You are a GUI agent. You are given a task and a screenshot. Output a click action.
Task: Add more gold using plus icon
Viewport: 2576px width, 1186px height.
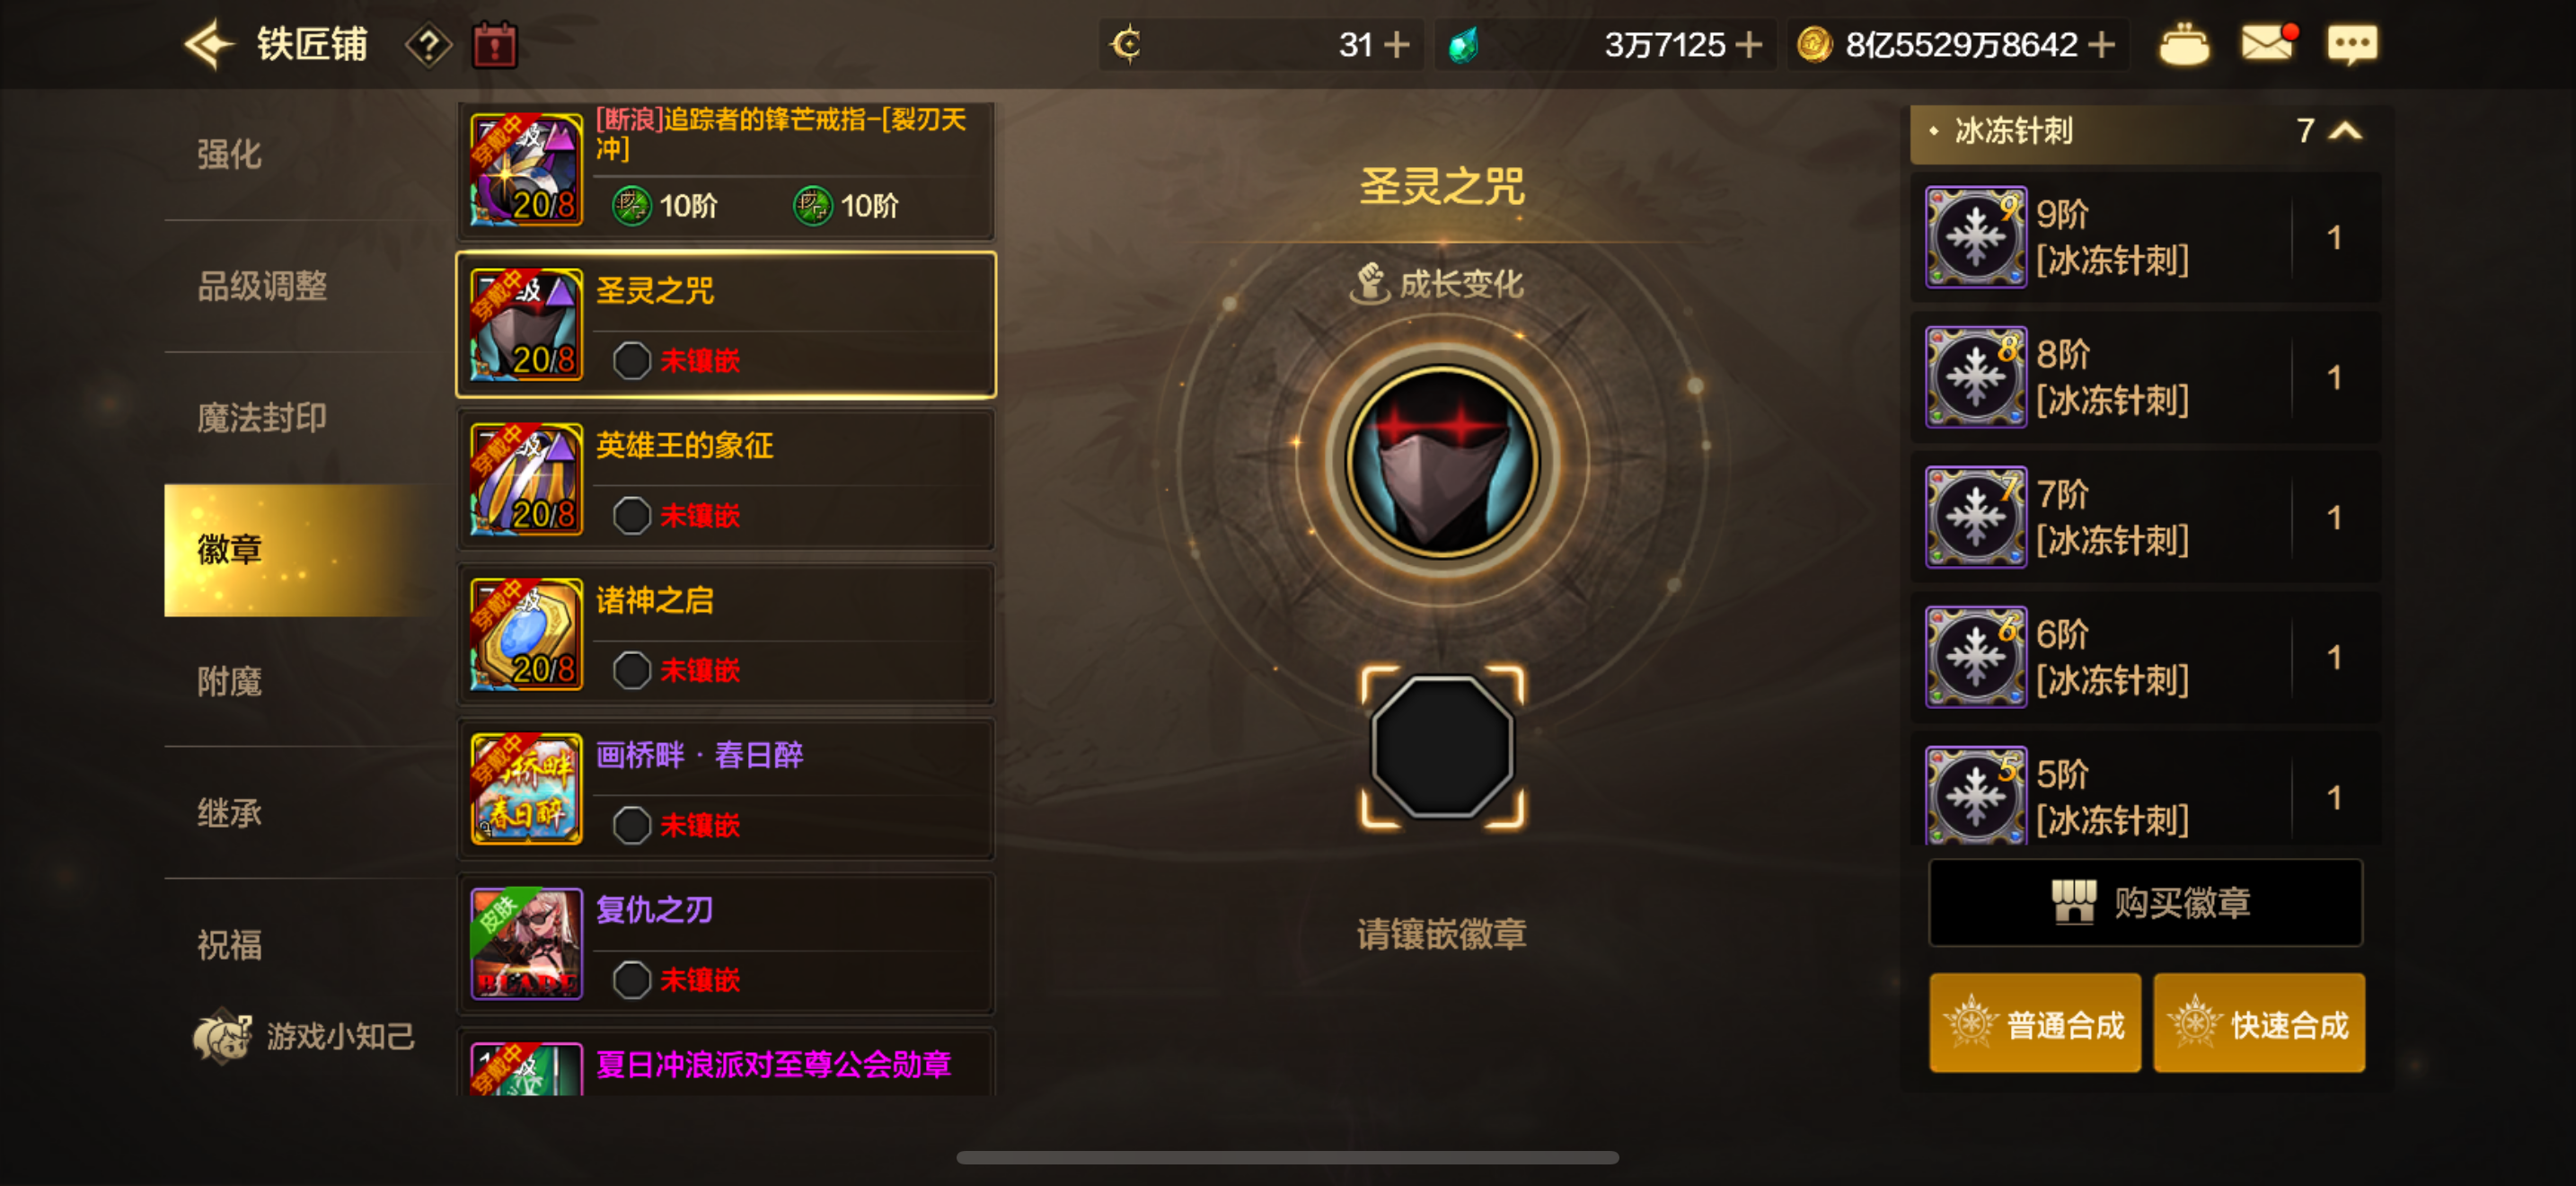pos(2102,45)
